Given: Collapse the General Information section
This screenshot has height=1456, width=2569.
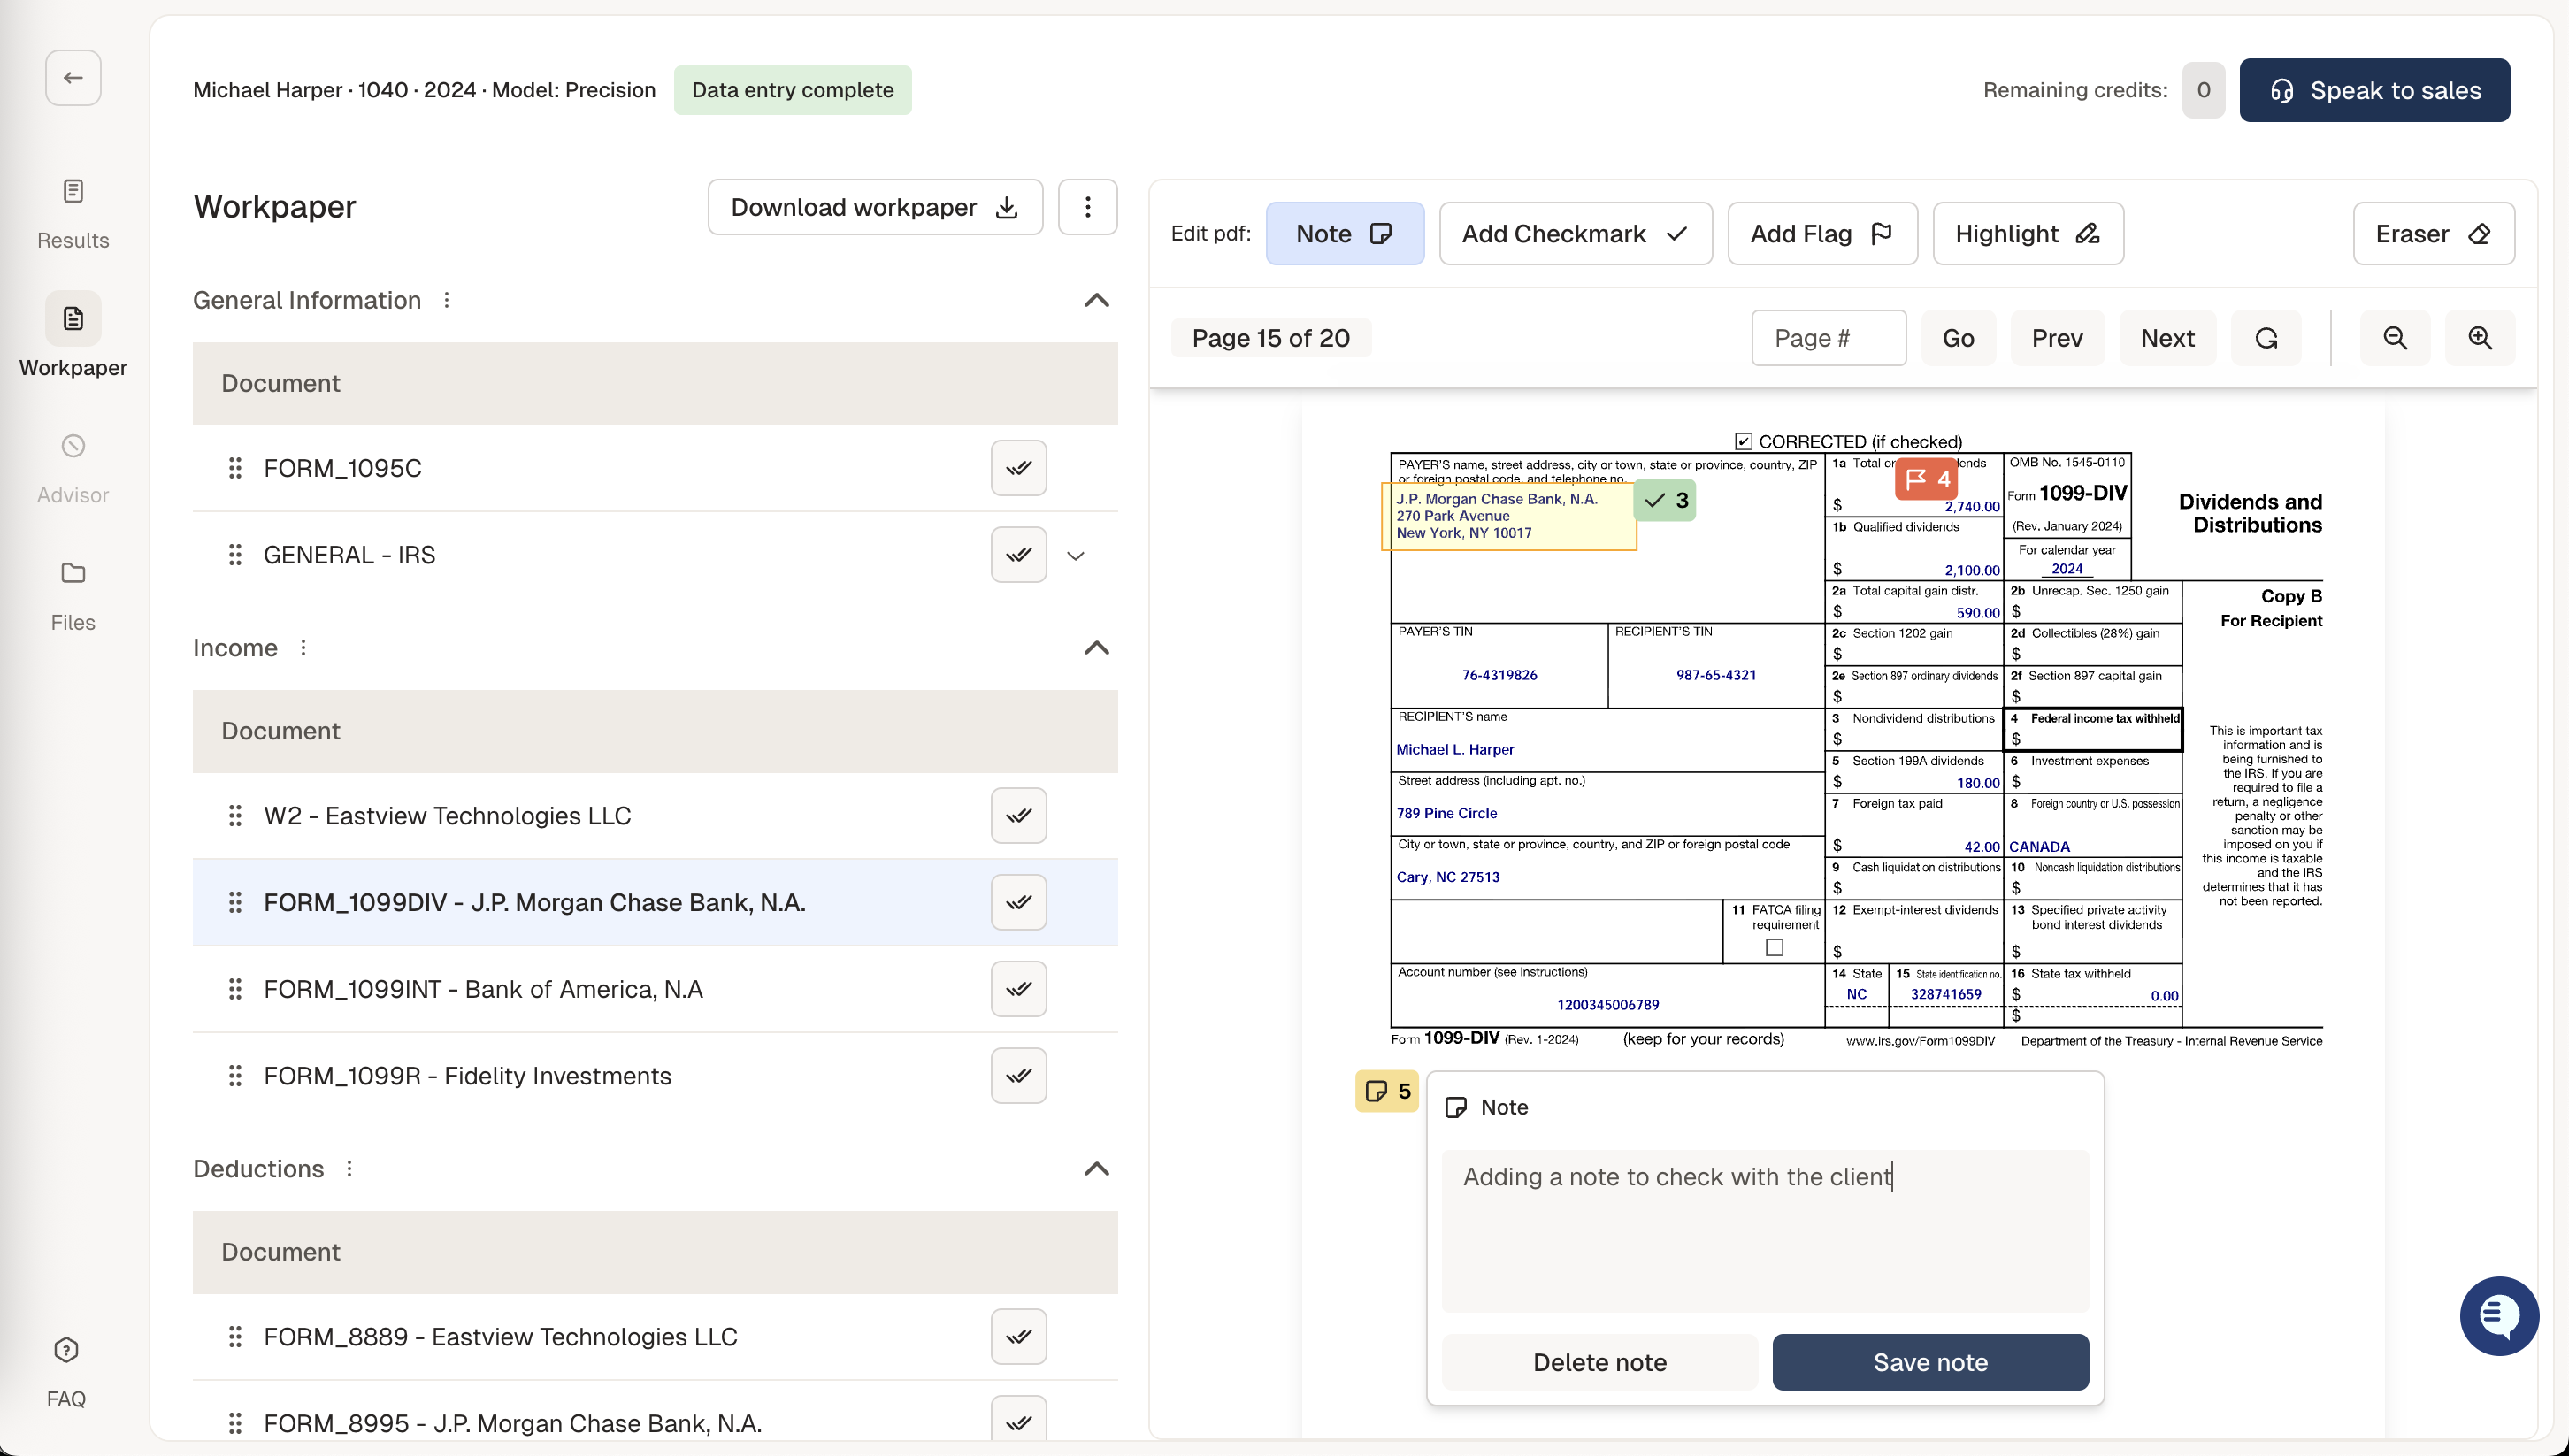Looking at the screenshot, I should point(1096,301).
